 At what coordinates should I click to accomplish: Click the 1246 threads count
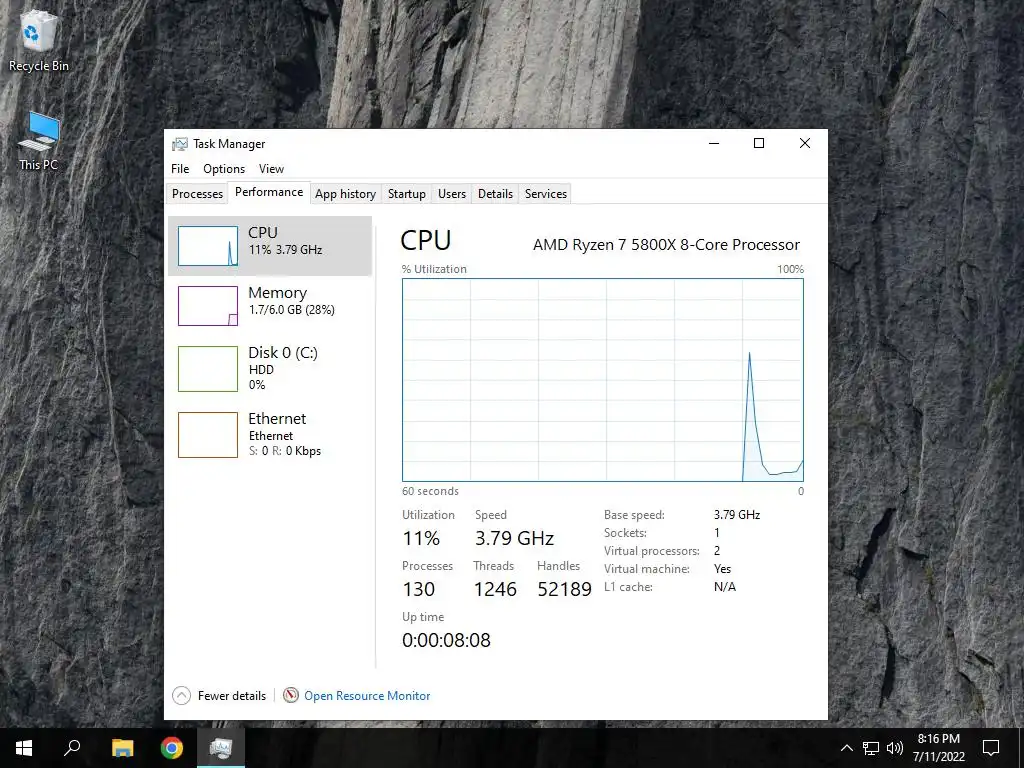tap(495, 589)
